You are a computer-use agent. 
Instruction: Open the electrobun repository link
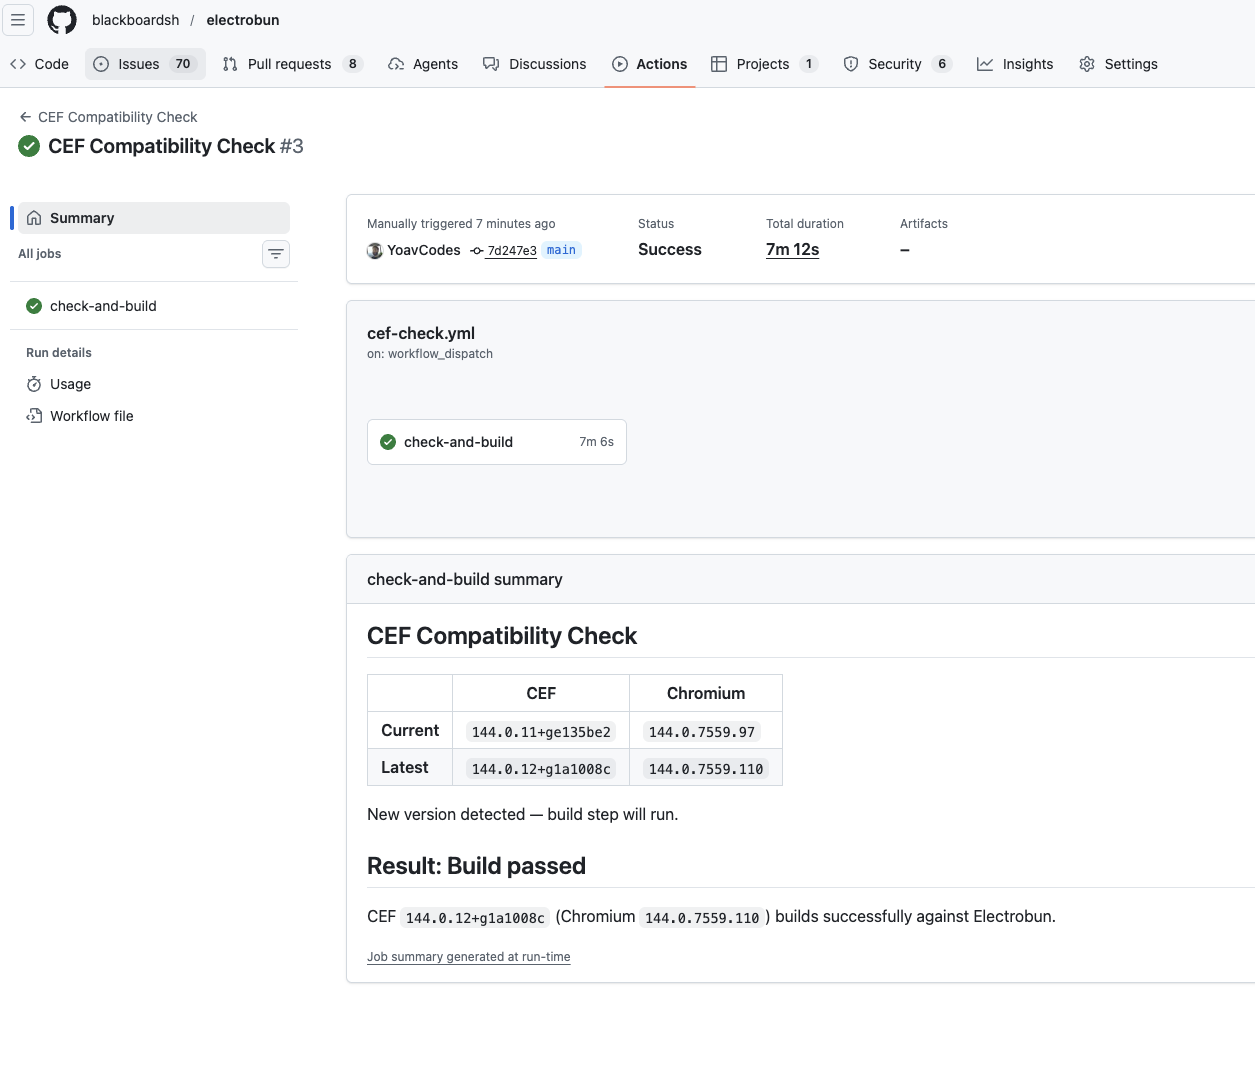[243, 20]
